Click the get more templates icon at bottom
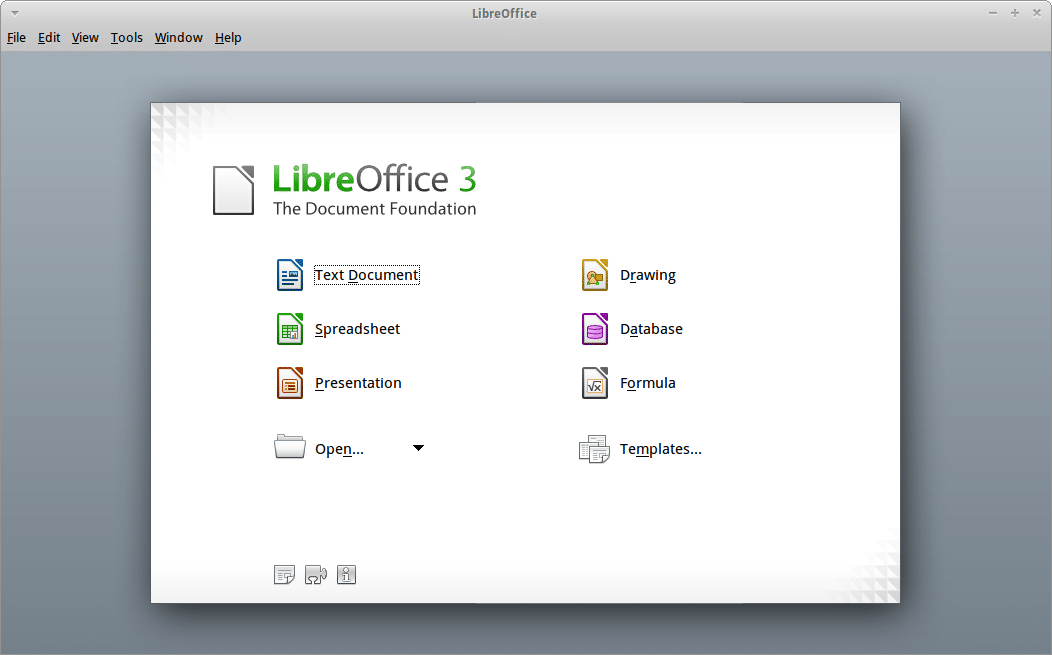This screenshot has width=1052, height=655. [x=284, y=574]
